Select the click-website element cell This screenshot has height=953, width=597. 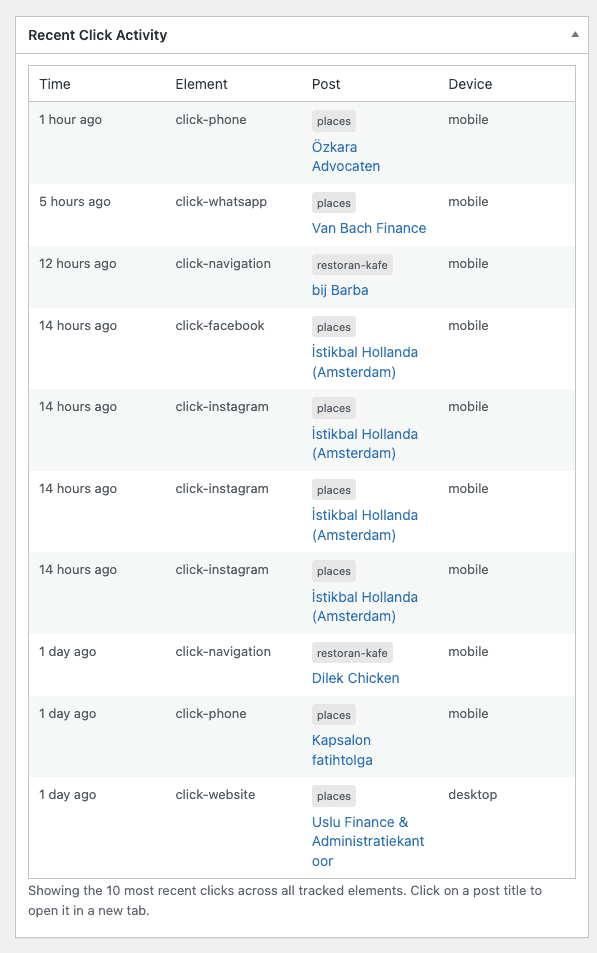215,794
